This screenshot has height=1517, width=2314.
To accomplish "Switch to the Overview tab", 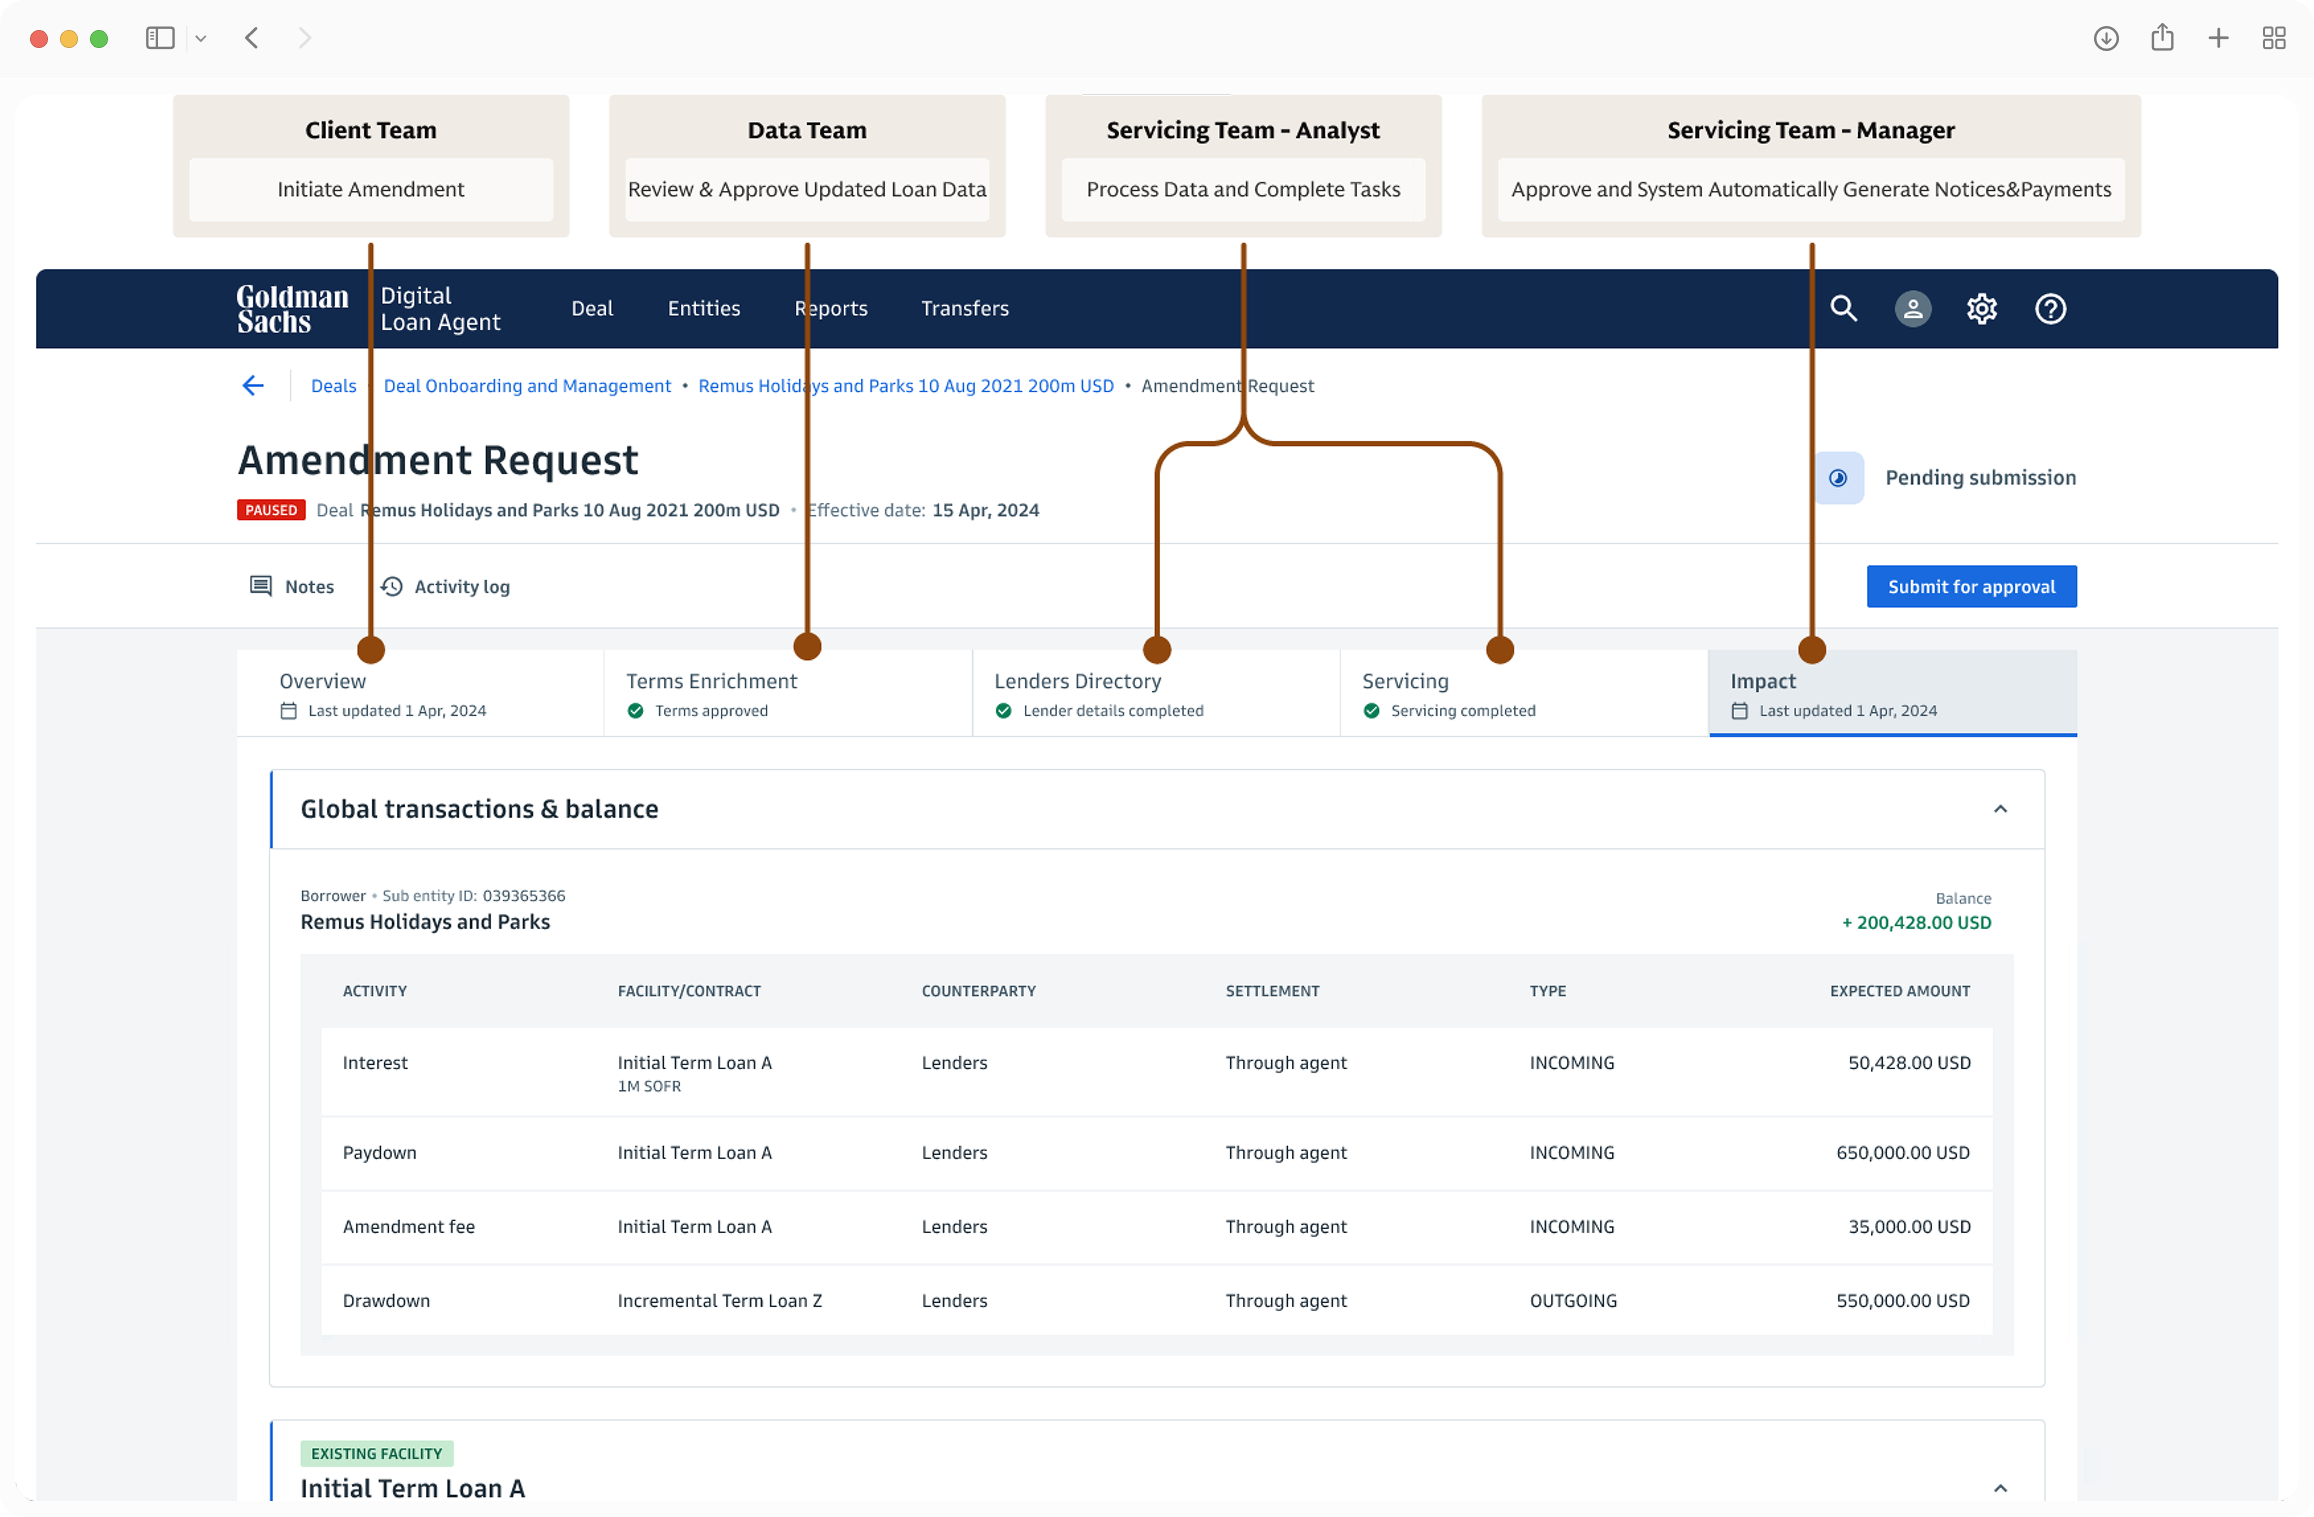I will click(420, 693).
